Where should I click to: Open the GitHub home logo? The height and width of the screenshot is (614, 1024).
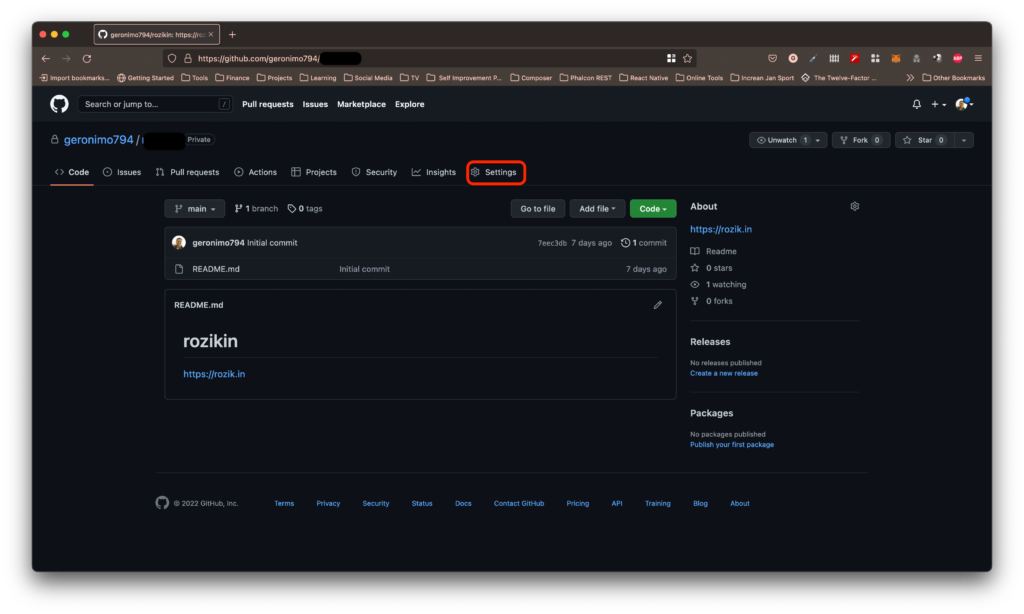click(58, 104)
